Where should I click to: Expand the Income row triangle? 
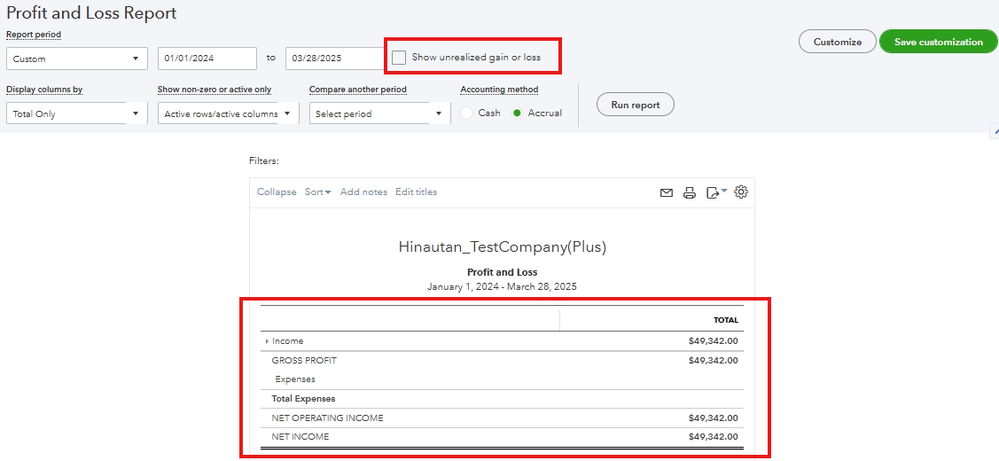coord(267,341)
